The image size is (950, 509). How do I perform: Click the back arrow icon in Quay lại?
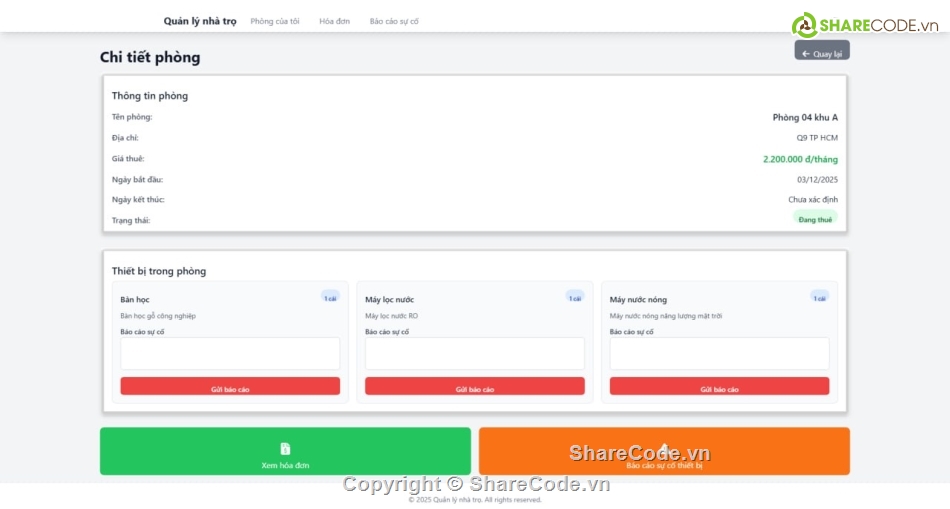[806, 54]
